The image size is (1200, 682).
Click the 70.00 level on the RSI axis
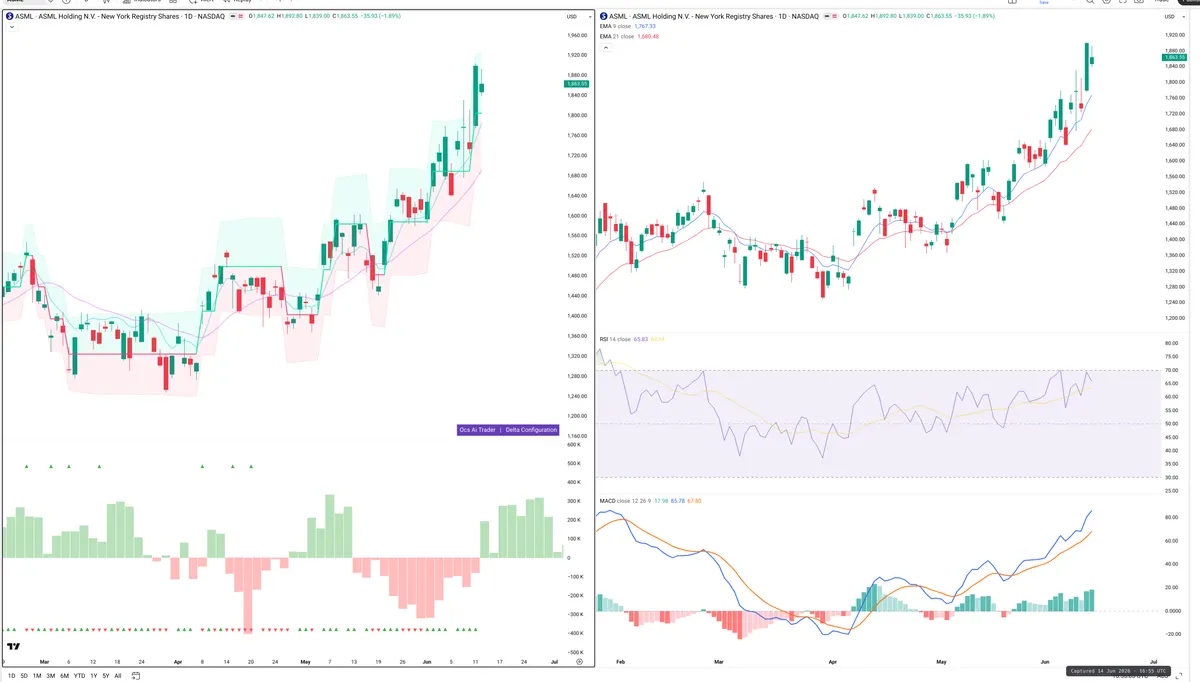pos(1171,370)
